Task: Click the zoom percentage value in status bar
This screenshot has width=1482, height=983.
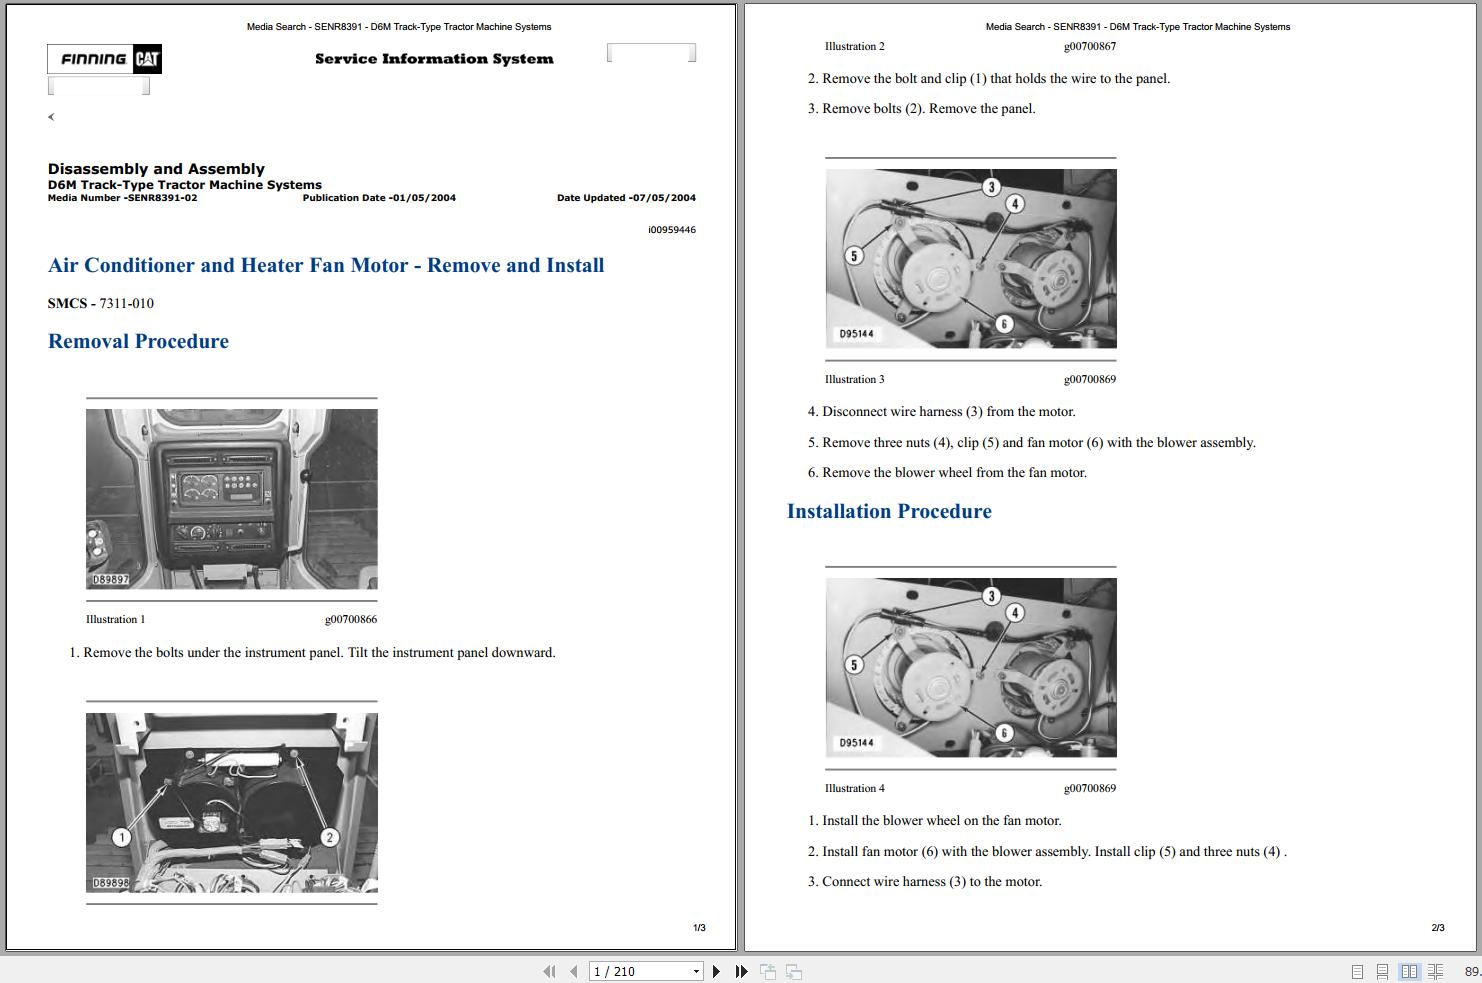Action: 1472,971
